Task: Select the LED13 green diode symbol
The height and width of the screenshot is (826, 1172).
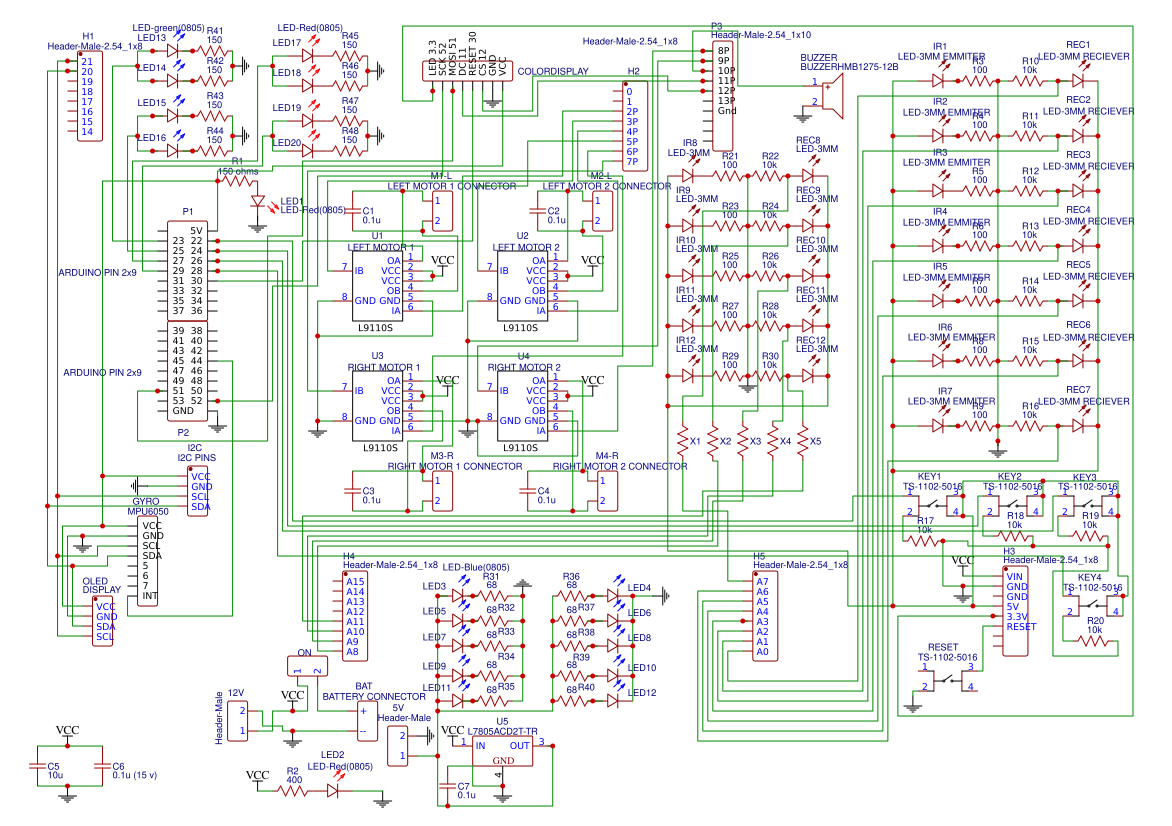Action: 173,51
